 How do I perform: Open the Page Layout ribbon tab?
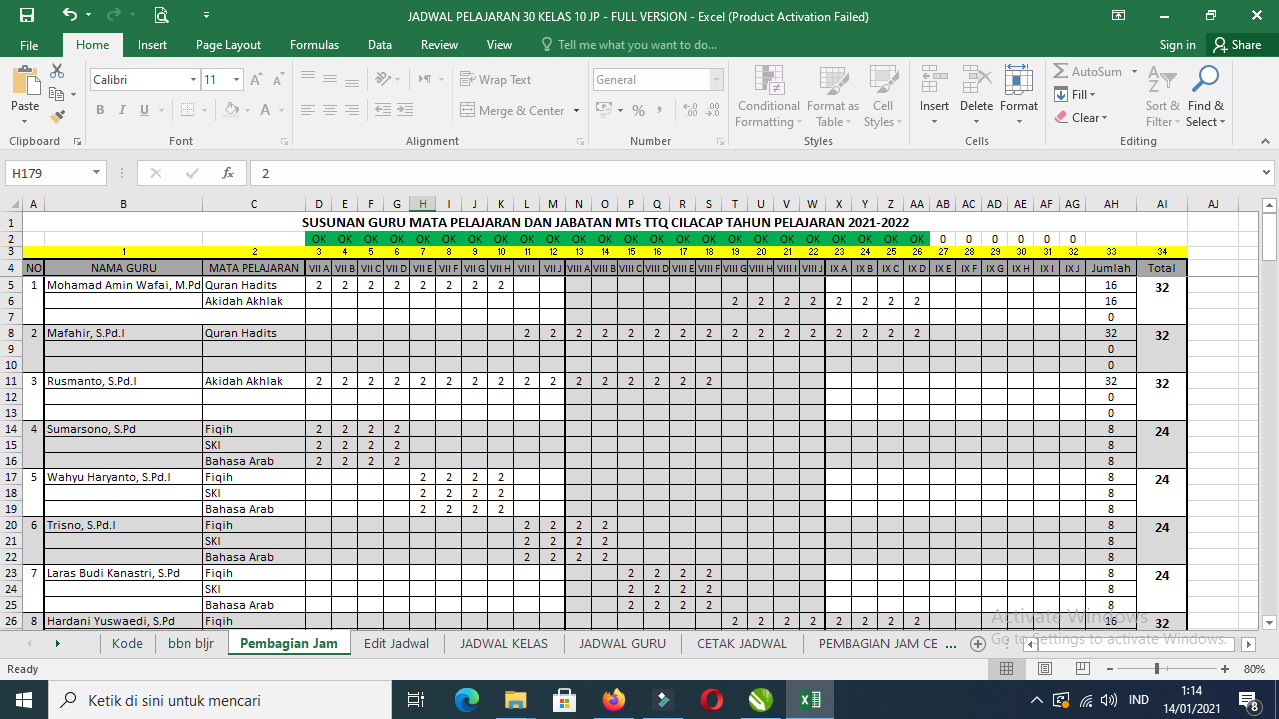228,45
